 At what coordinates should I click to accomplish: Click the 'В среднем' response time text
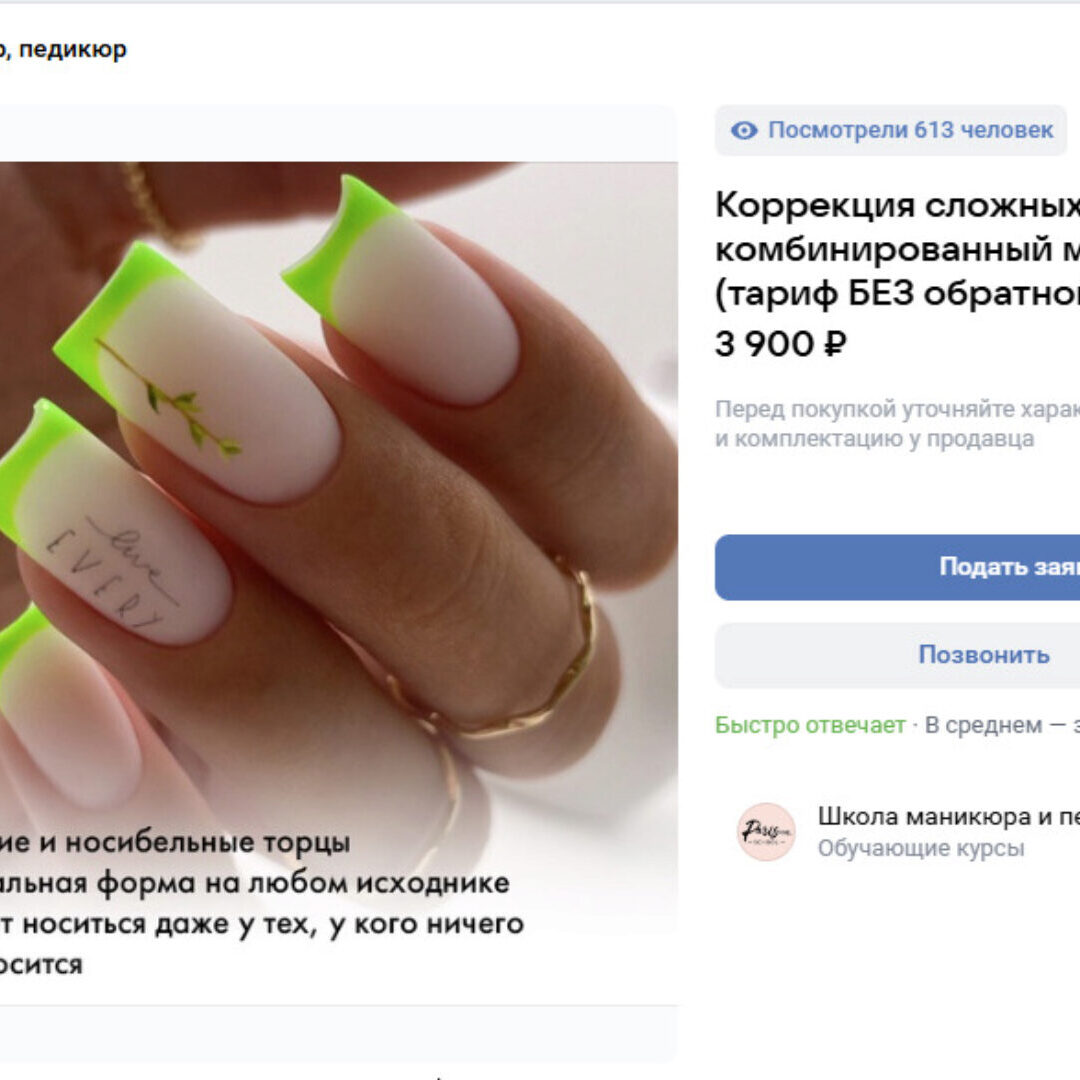click(983, 725)
